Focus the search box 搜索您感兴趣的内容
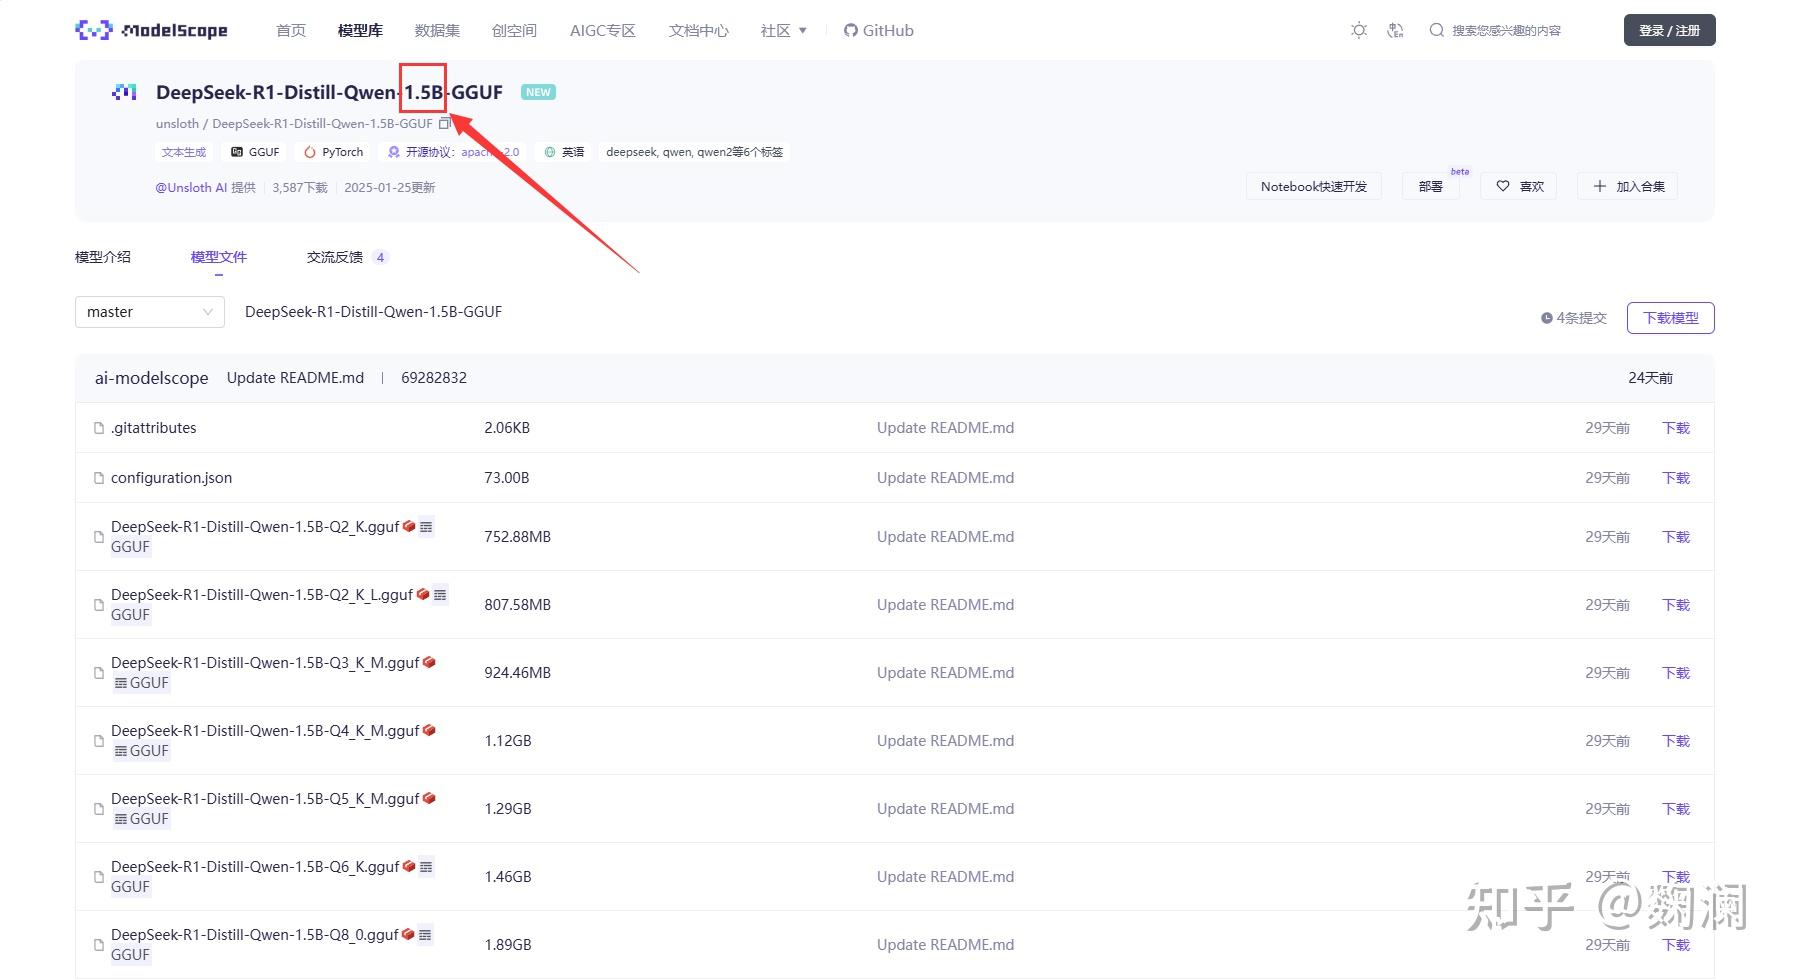Screen dimensions: 1794x979 tap(1506, 30)
